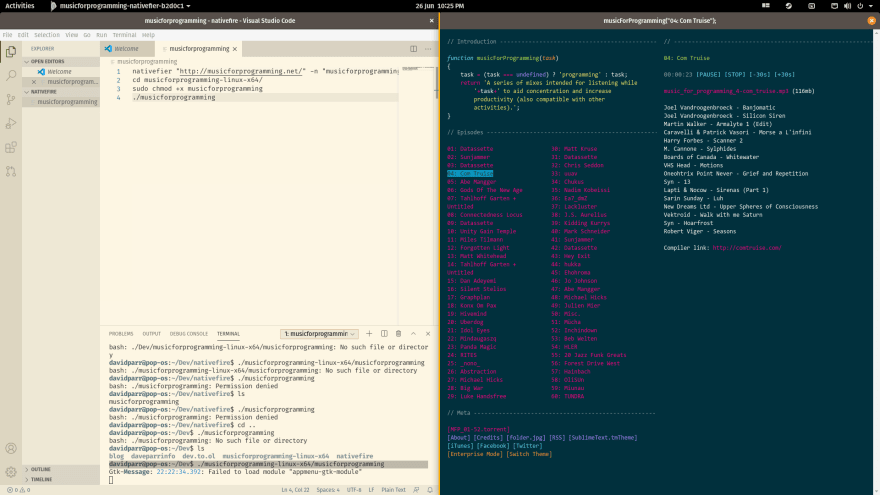Expand the Outline section
880x495 pixels.
click(x=38, y=469)
